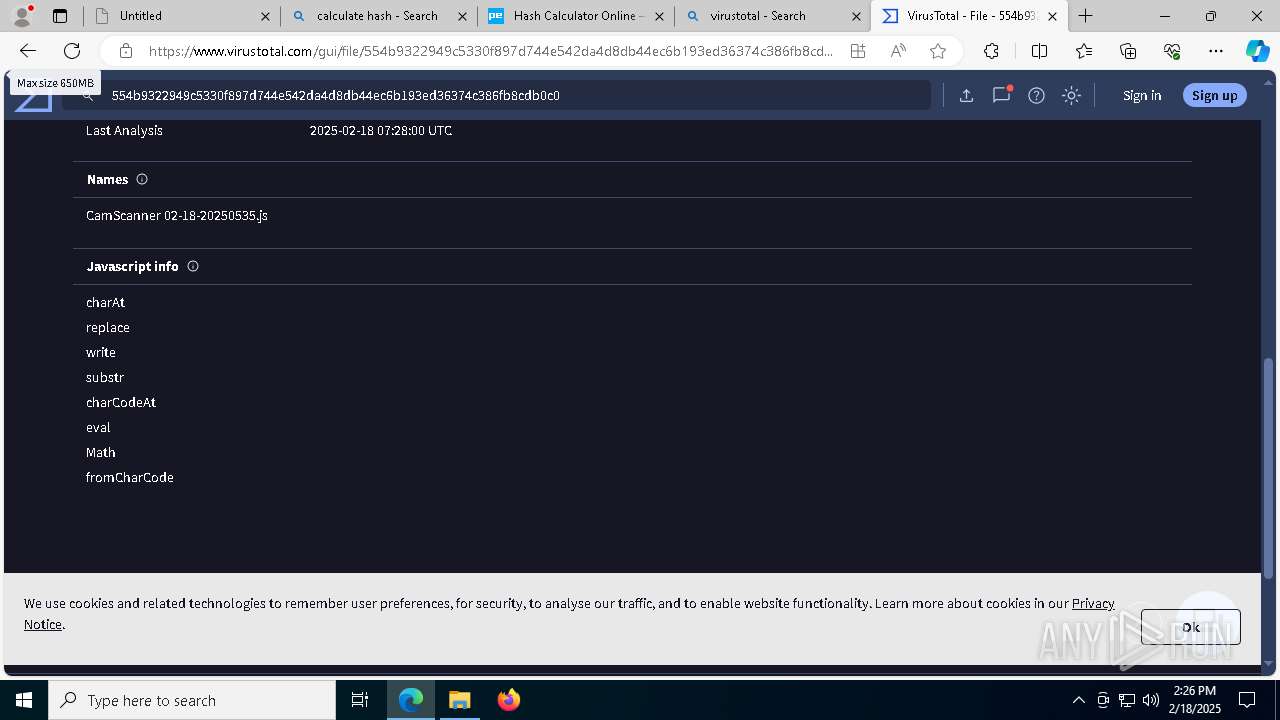1280x720 pixels.
Task: Click the VirusTotal logo
Action: coord(33,96)
